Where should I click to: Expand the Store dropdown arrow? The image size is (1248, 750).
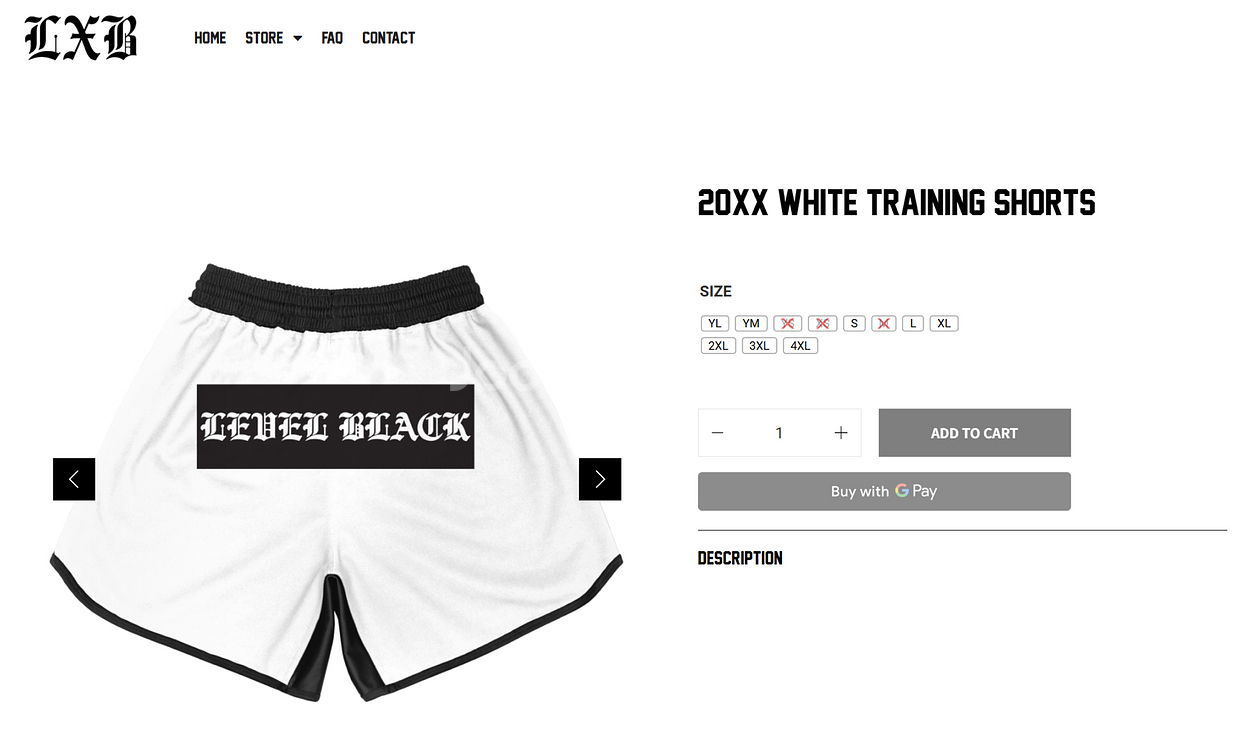[297, 39]
